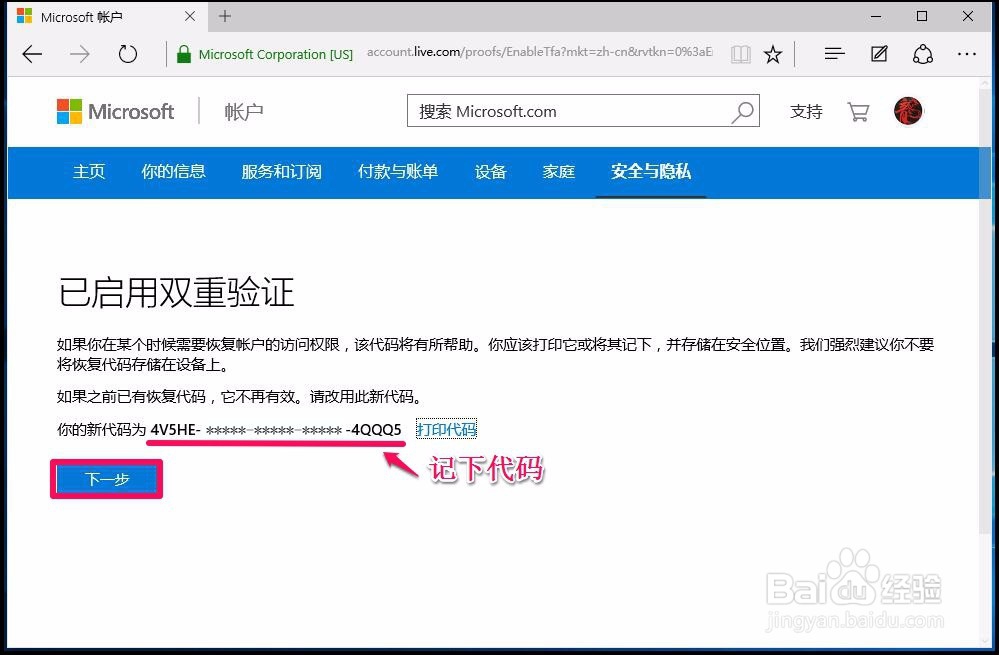Open the 你的信息 tab
Viewport: 999px width, 655px height.
pyautogui.click(x=173, y=171)
